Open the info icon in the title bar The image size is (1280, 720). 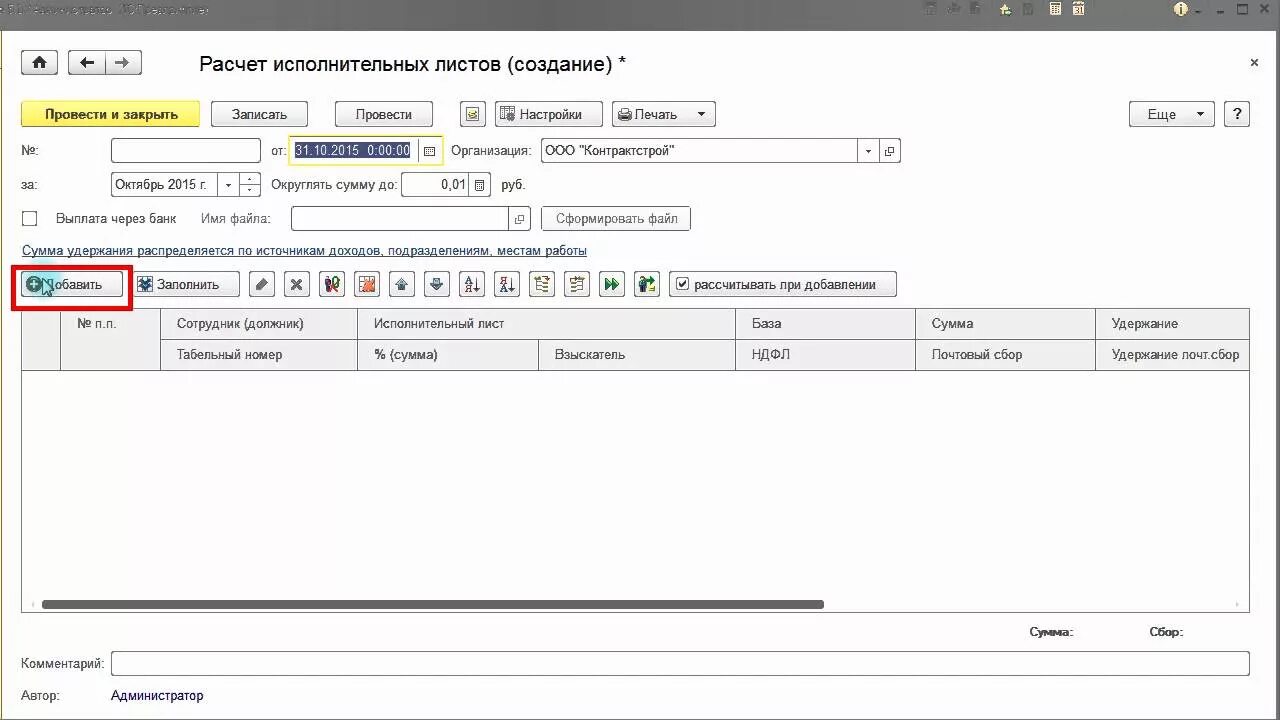1181,9
